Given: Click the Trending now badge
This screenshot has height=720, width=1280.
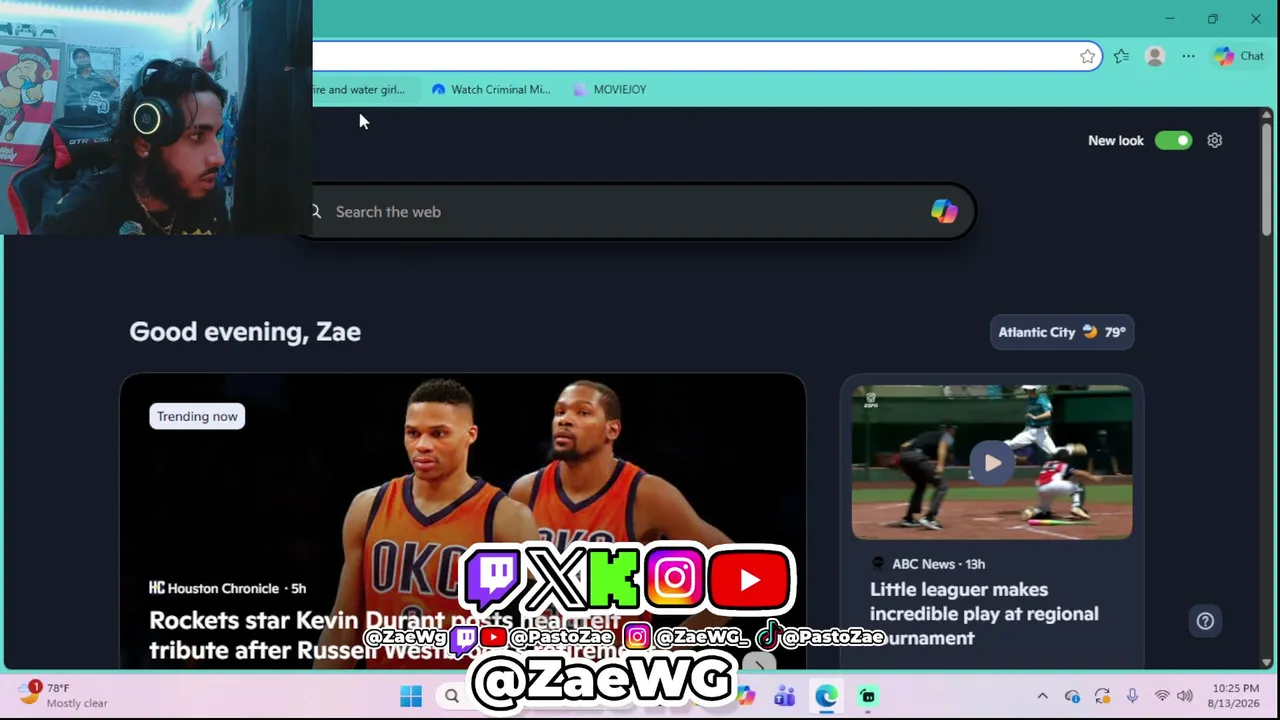Looking at the screenshot, I should 197,416.
